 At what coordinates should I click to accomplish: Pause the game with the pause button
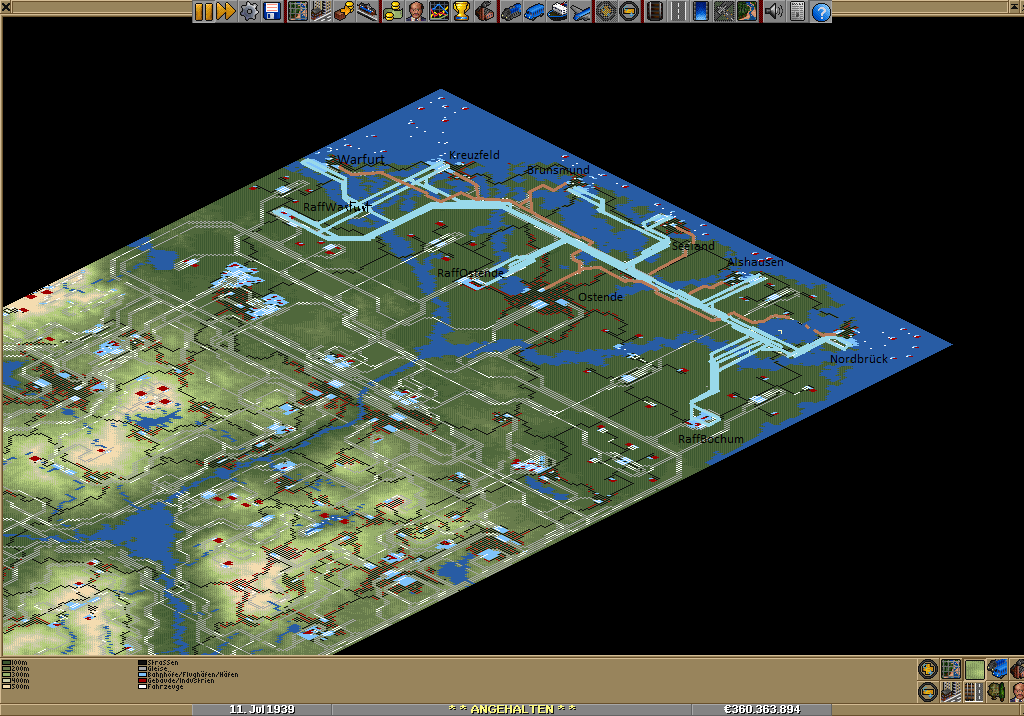click(x=204, y=12)
